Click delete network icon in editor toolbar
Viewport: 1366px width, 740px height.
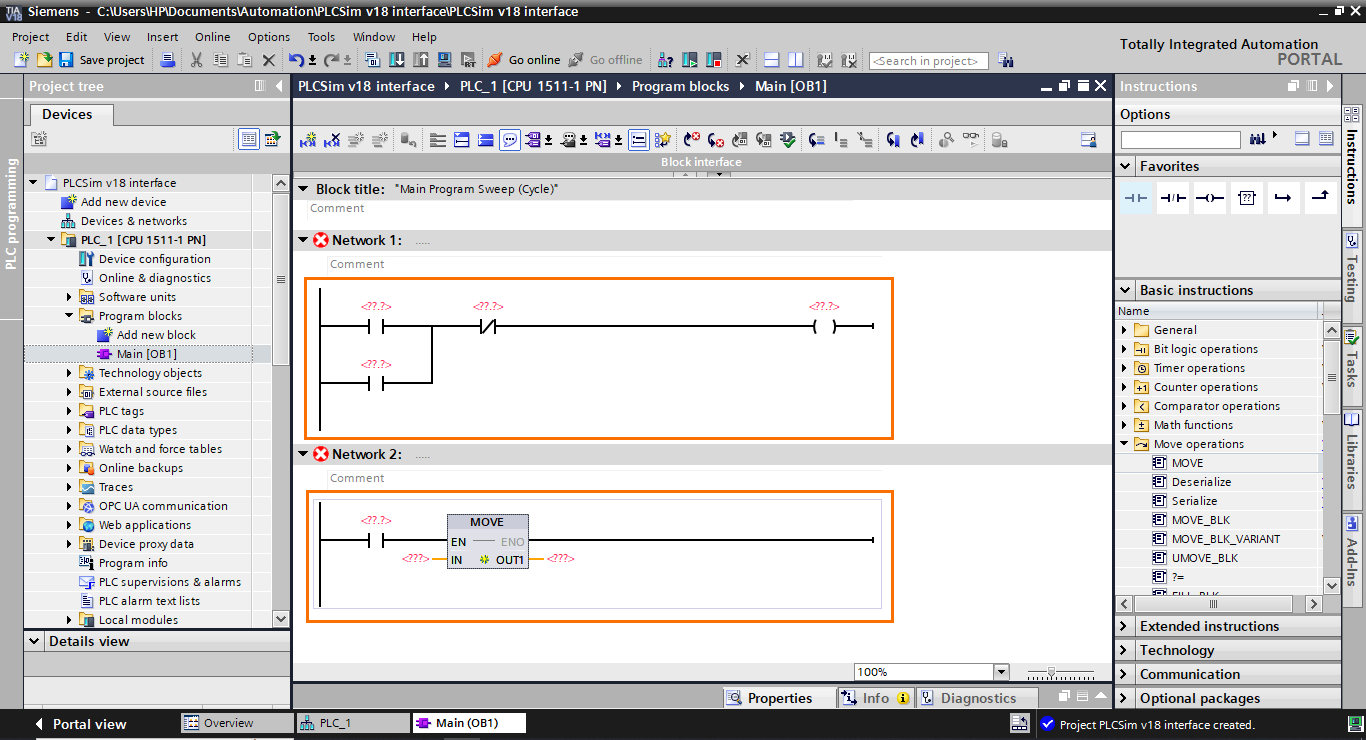point(332,140)
